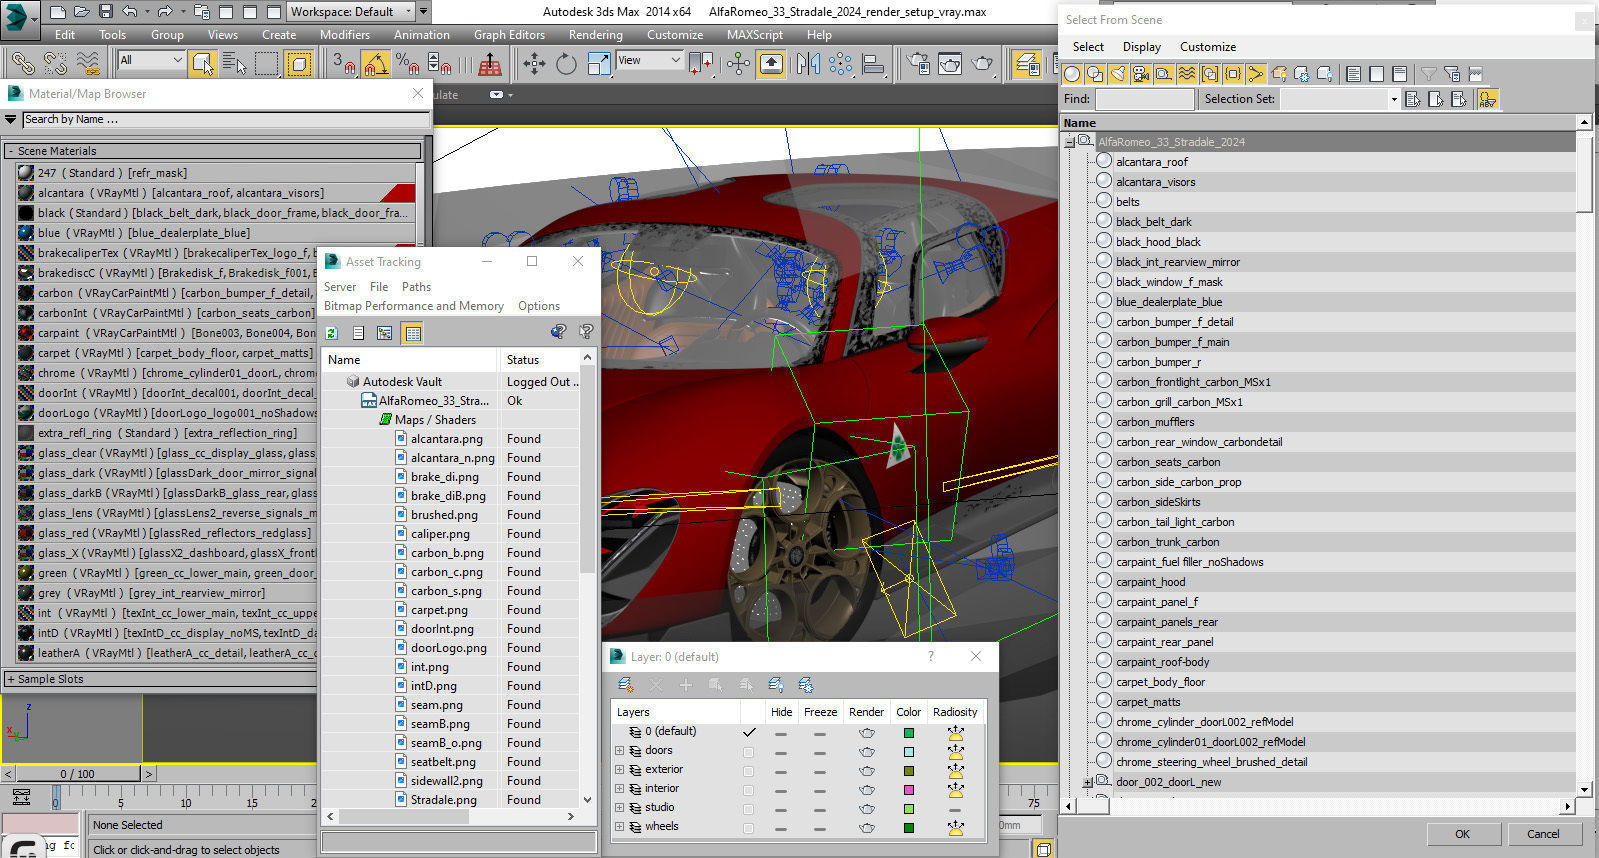The width and height of the screenshot is (1599, 858).
Task: Click the Freeze column header in Layer dialog
Action: point(820,712)
